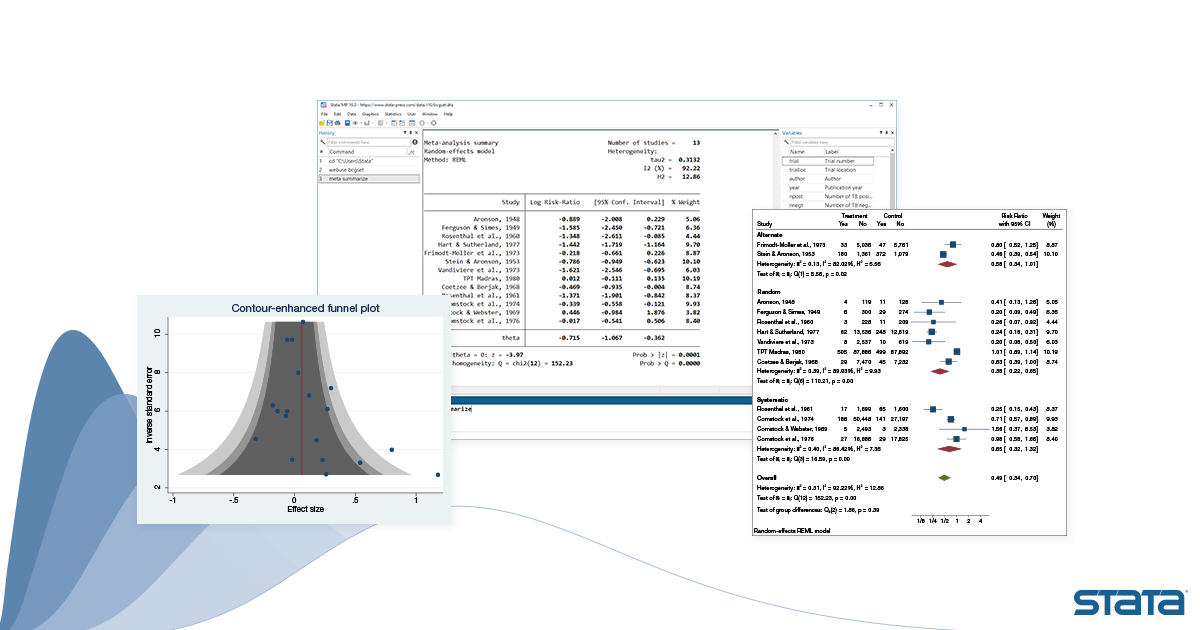Open the Window menu
The height and width of the screenshot is (630, 1200).
tap(432, 114)
